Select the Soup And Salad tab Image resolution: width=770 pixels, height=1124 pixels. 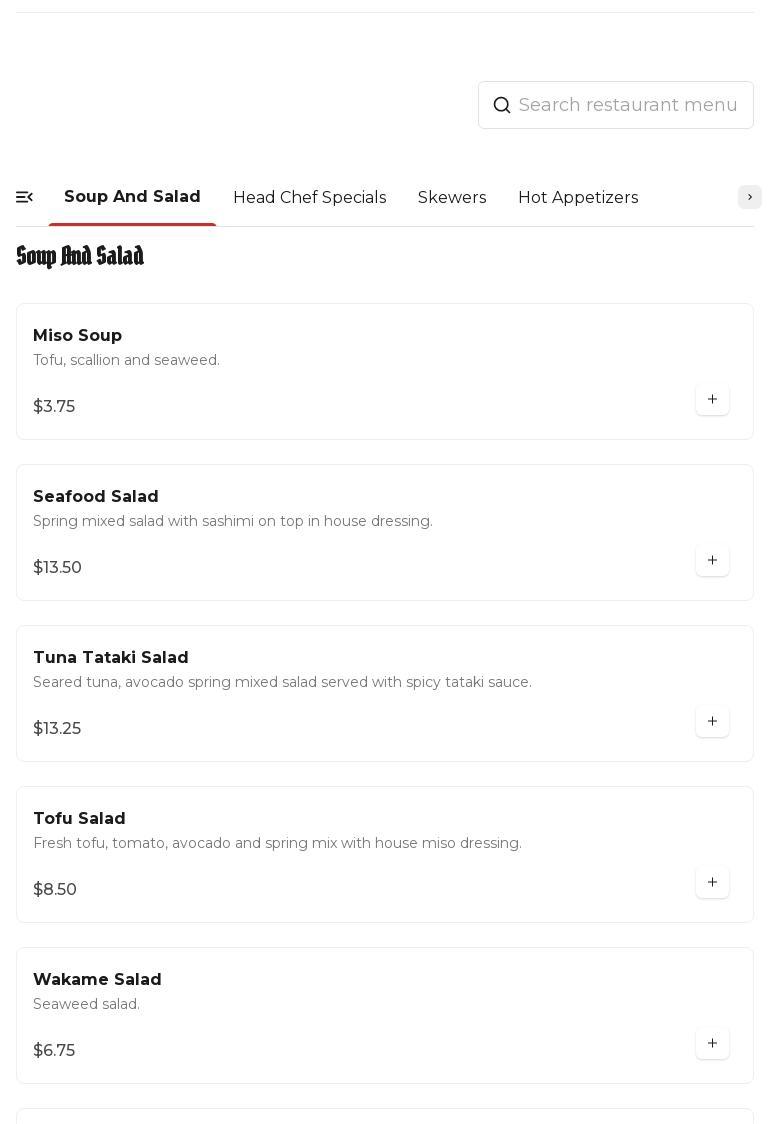point(132,197)
